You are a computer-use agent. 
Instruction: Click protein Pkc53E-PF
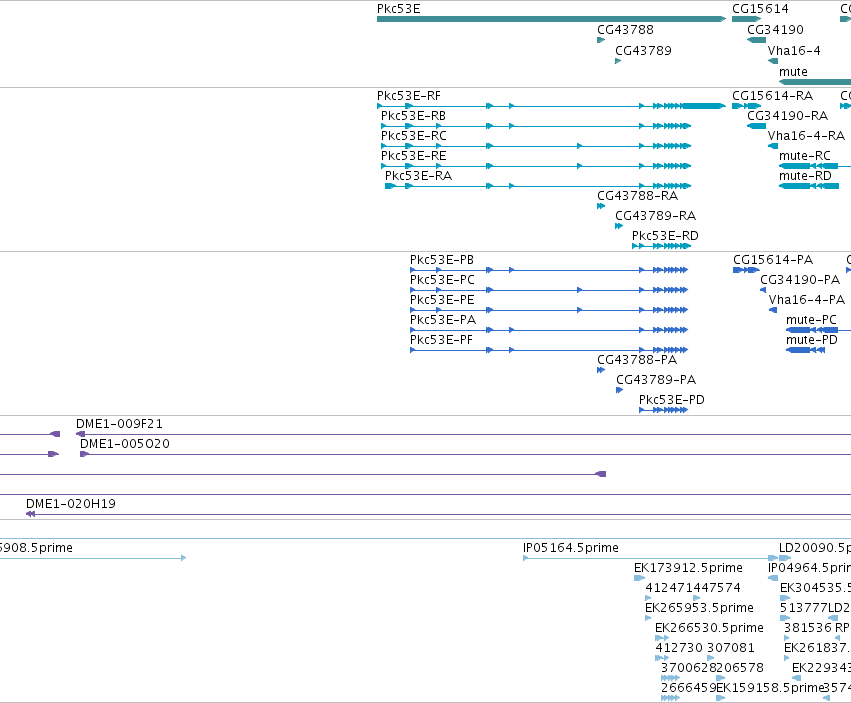(x=441, y=340)
